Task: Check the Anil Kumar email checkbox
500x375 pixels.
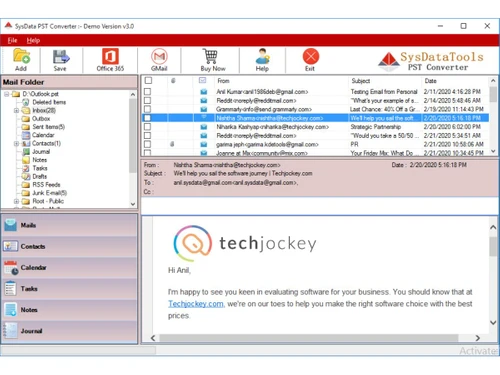Action: click(147, 92)
